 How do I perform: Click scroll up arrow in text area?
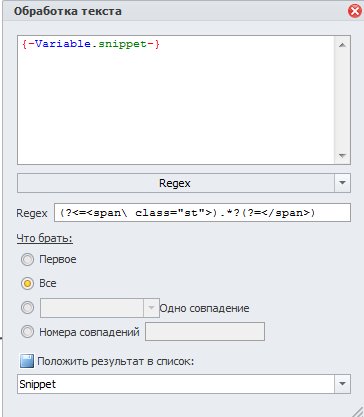342,45
